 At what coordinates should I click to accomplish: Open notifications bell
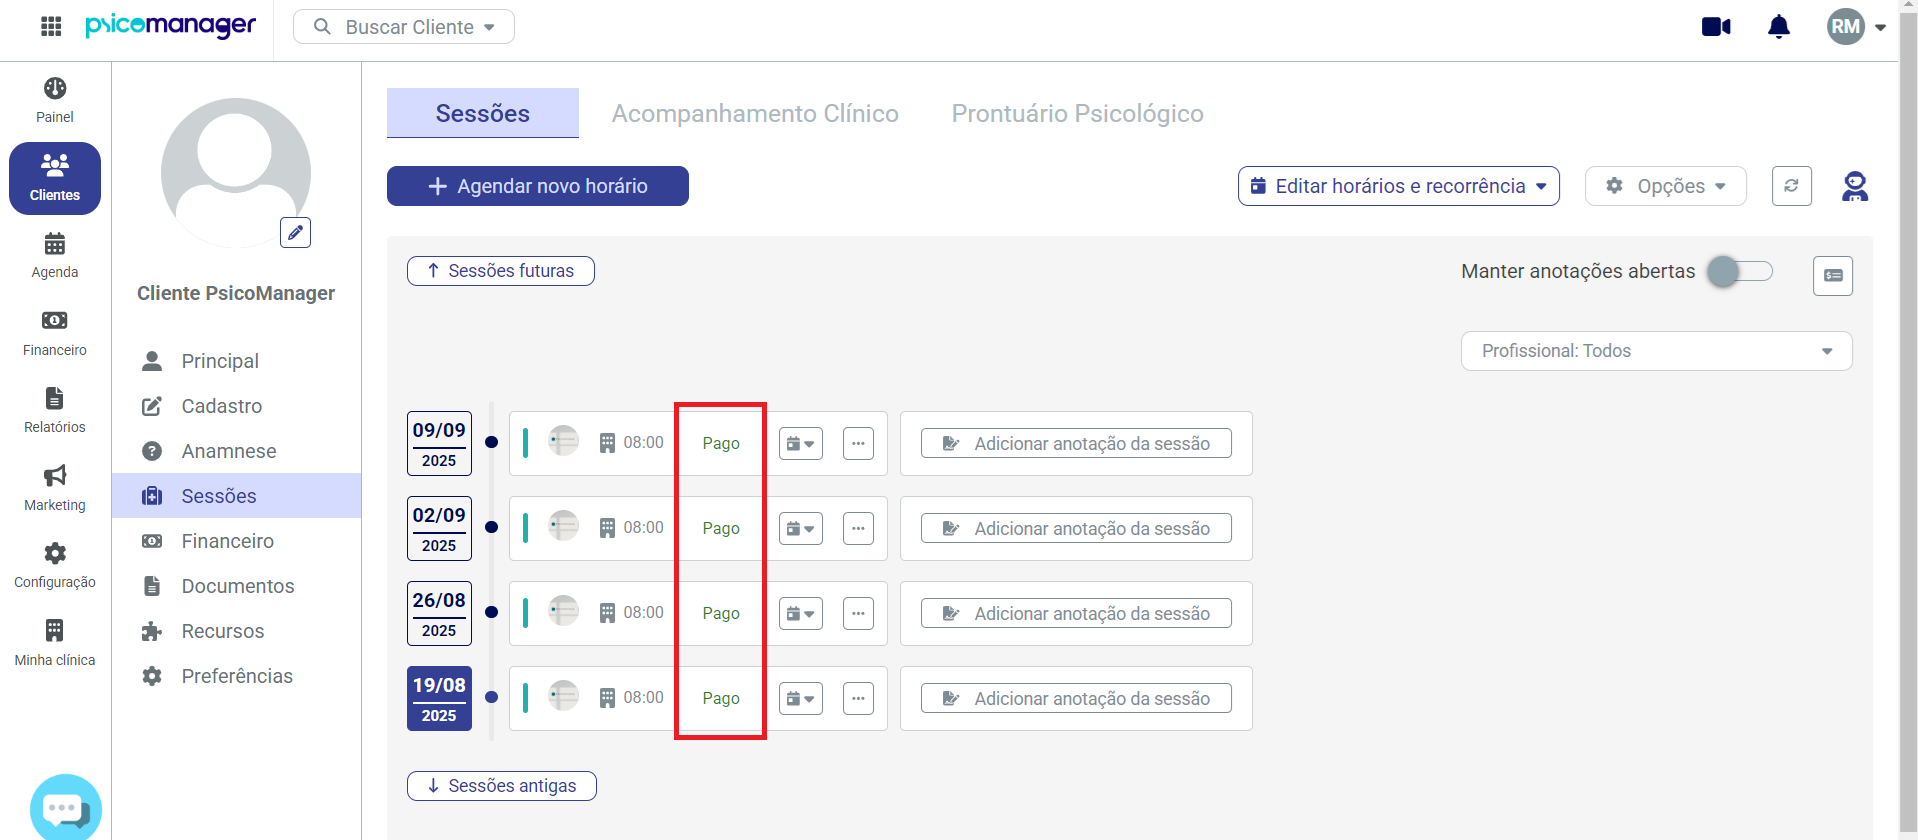(x=1779, y=27)
